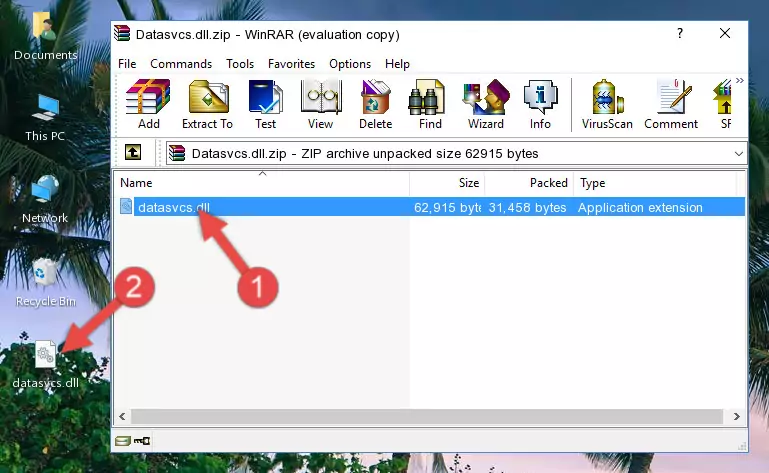Click the Application extension type cell

[640, 208]
